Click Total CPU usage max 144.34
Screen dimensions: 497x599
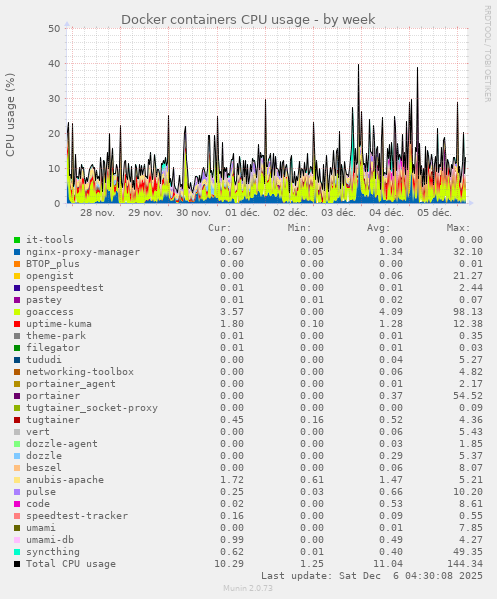(465, 564)
